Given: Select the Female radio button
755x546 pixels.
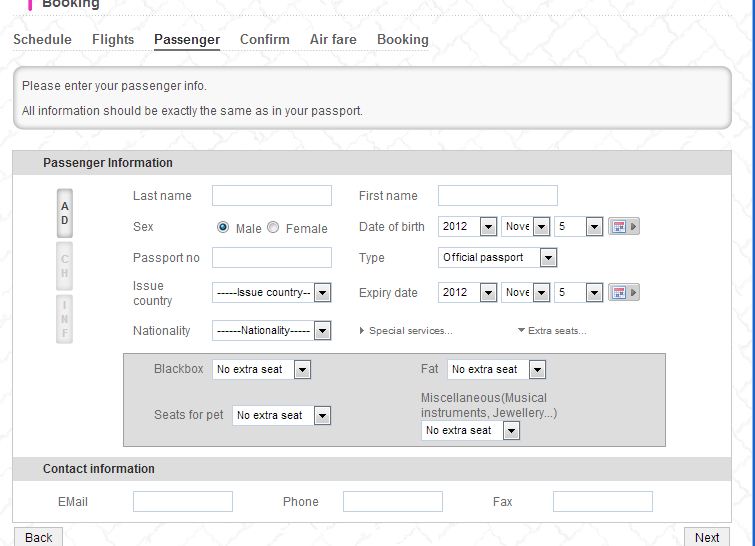Looking at the screenshot, I should (273, 227).
